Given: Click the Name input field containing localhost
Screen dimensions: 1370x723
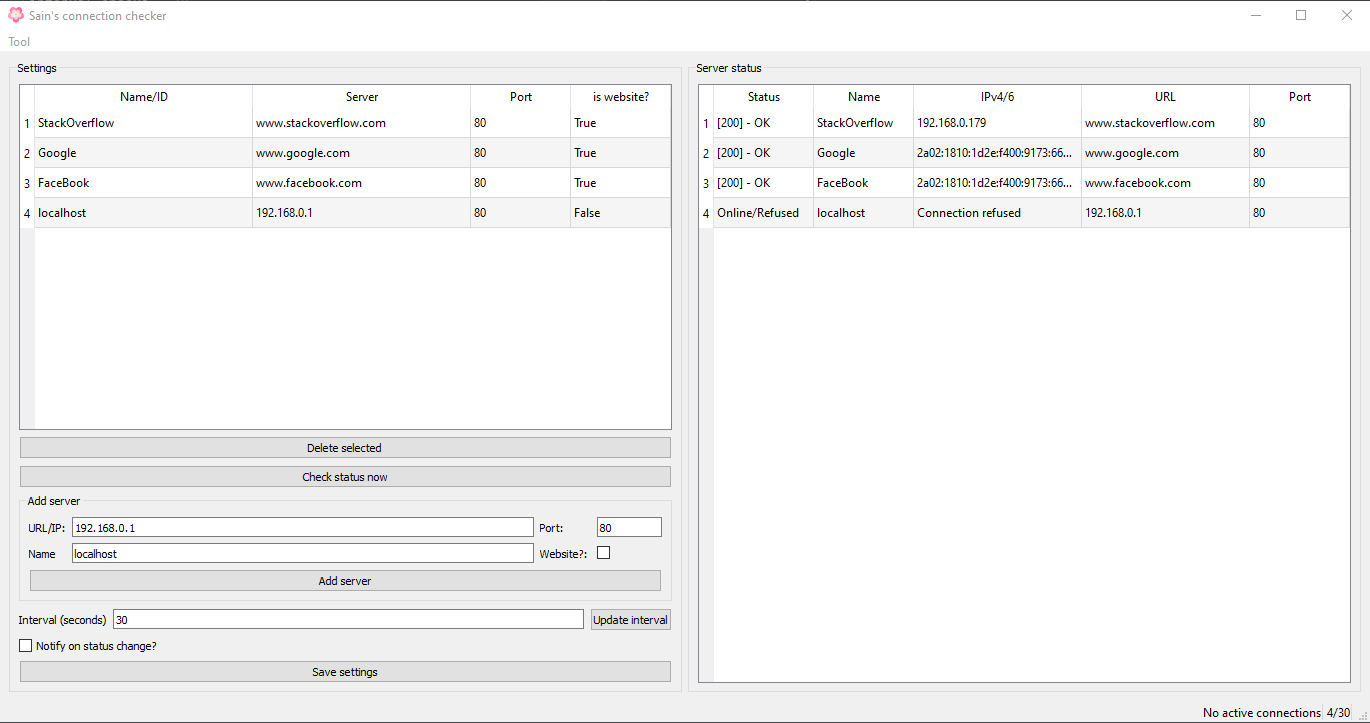Looking at the screenshot, I should pyautogui.click(x=300, y=553).
